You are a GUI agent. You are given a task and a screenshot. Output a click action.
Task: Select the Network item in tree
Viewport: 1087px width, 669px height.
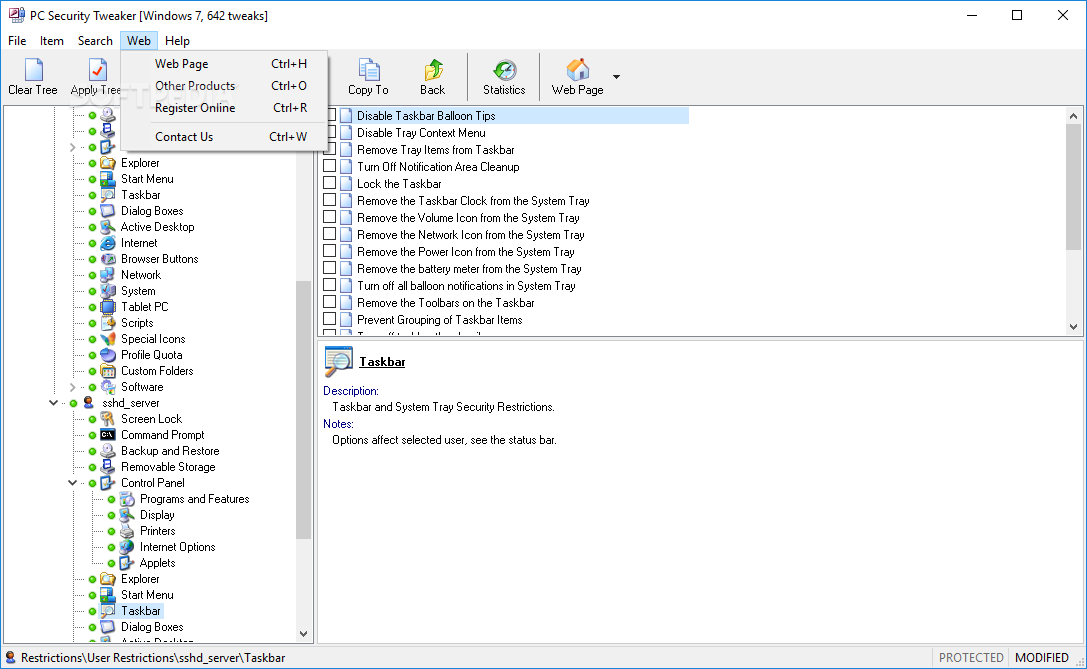[x=141, y=275]
